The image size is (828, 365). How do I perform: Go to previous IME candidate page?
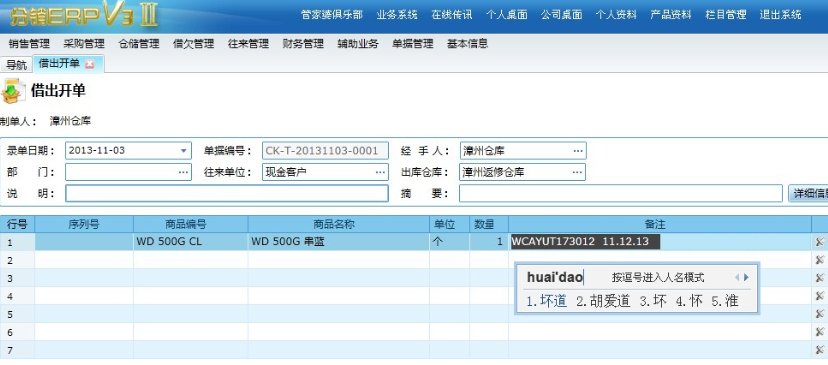[x=737, y=277]
